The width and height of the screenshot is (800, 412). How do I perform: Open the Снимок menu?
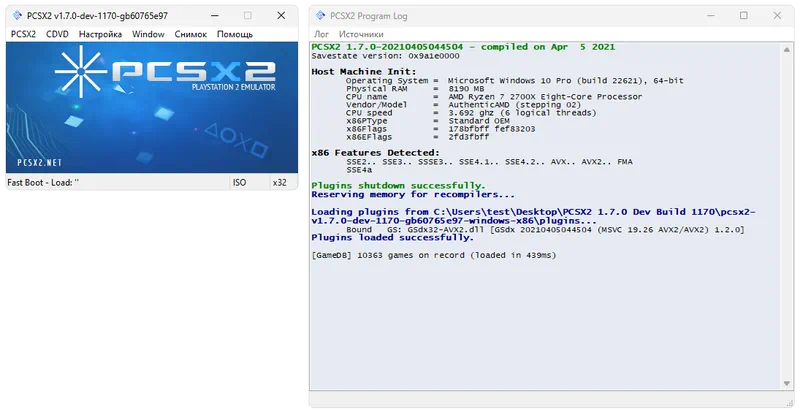click(x=190, y=34)
